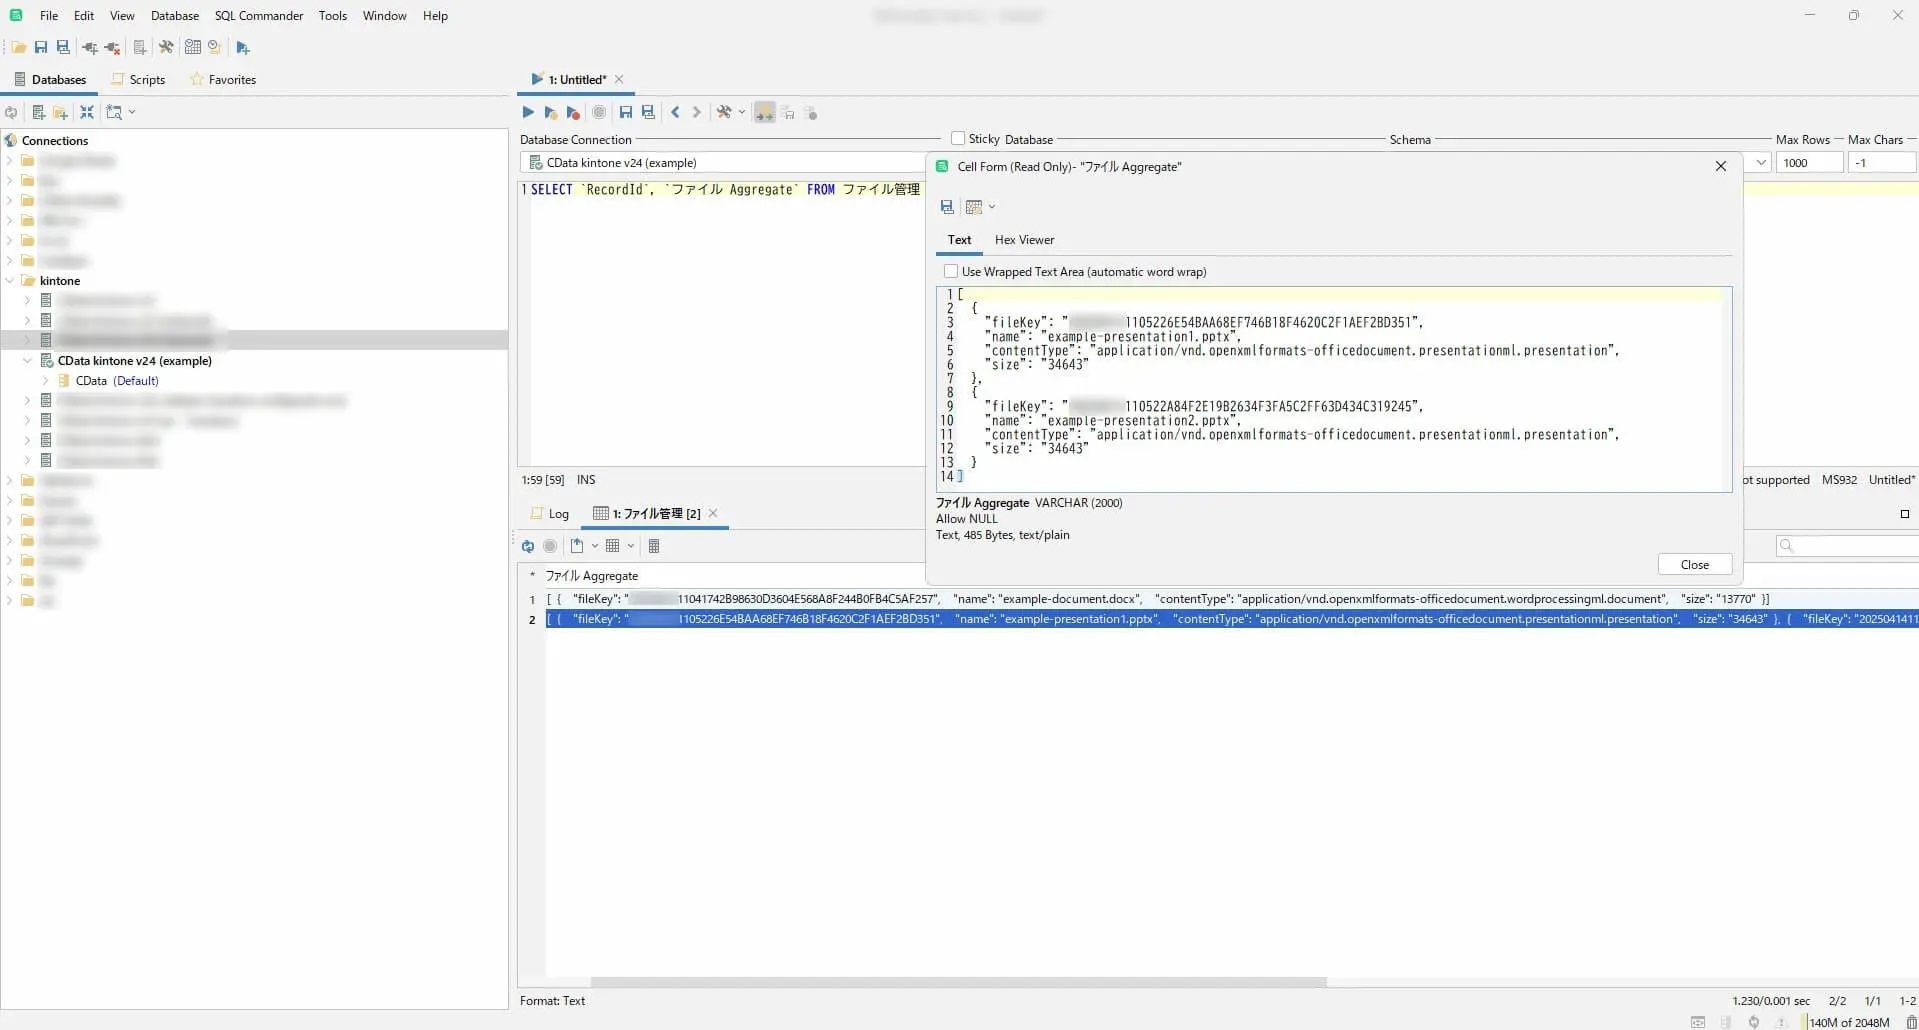
Task: Go to previous SQL history with left arrow
Action: (675, 113)
